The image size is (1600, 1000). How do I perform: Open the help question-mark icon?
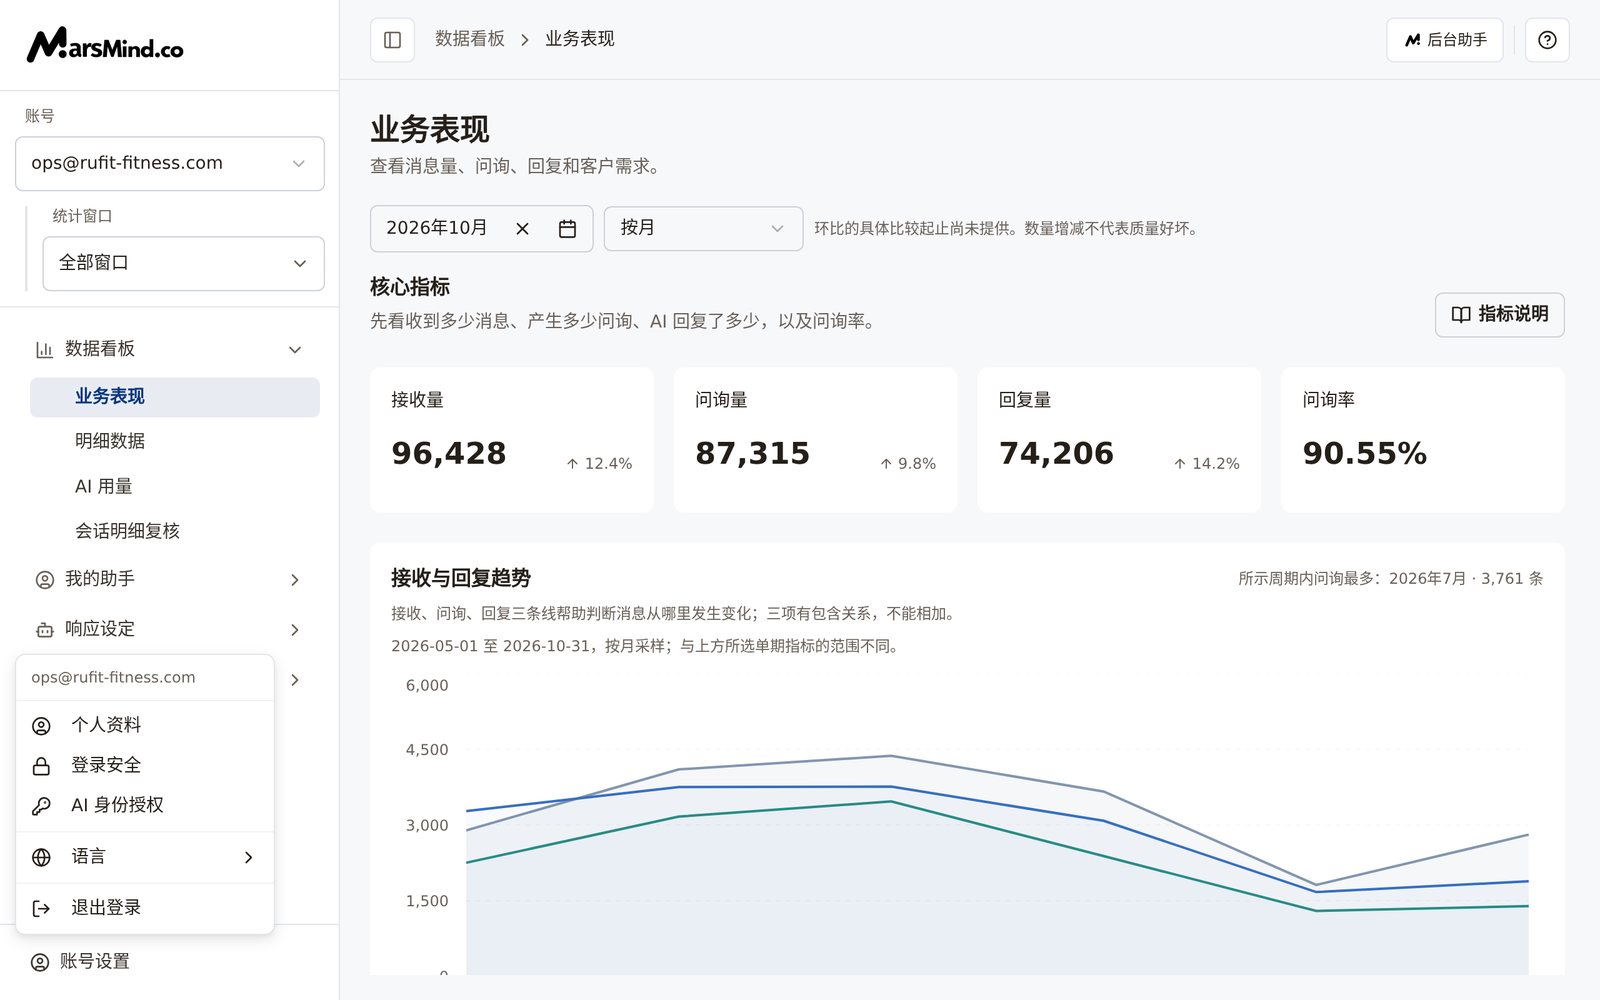tap(1547, 40)
